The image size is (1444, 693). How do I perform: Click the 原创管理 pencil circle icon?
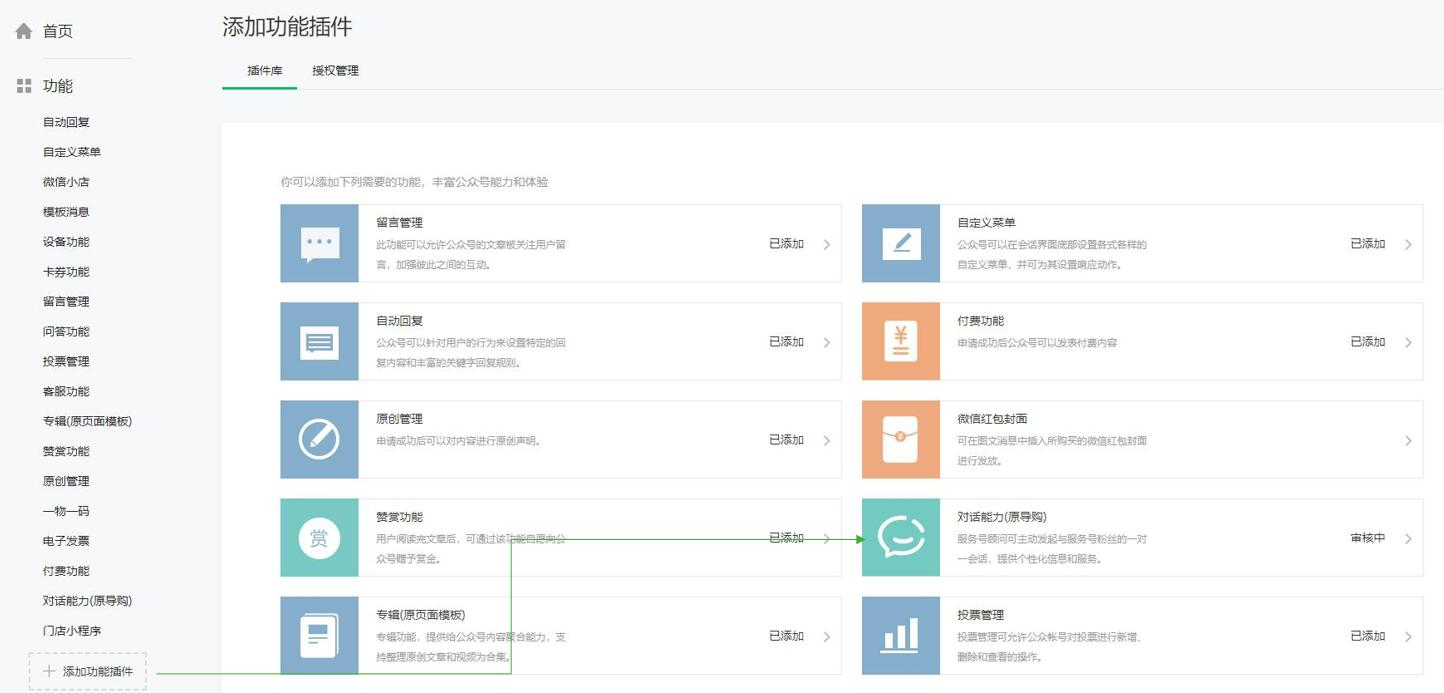[318, 439]
